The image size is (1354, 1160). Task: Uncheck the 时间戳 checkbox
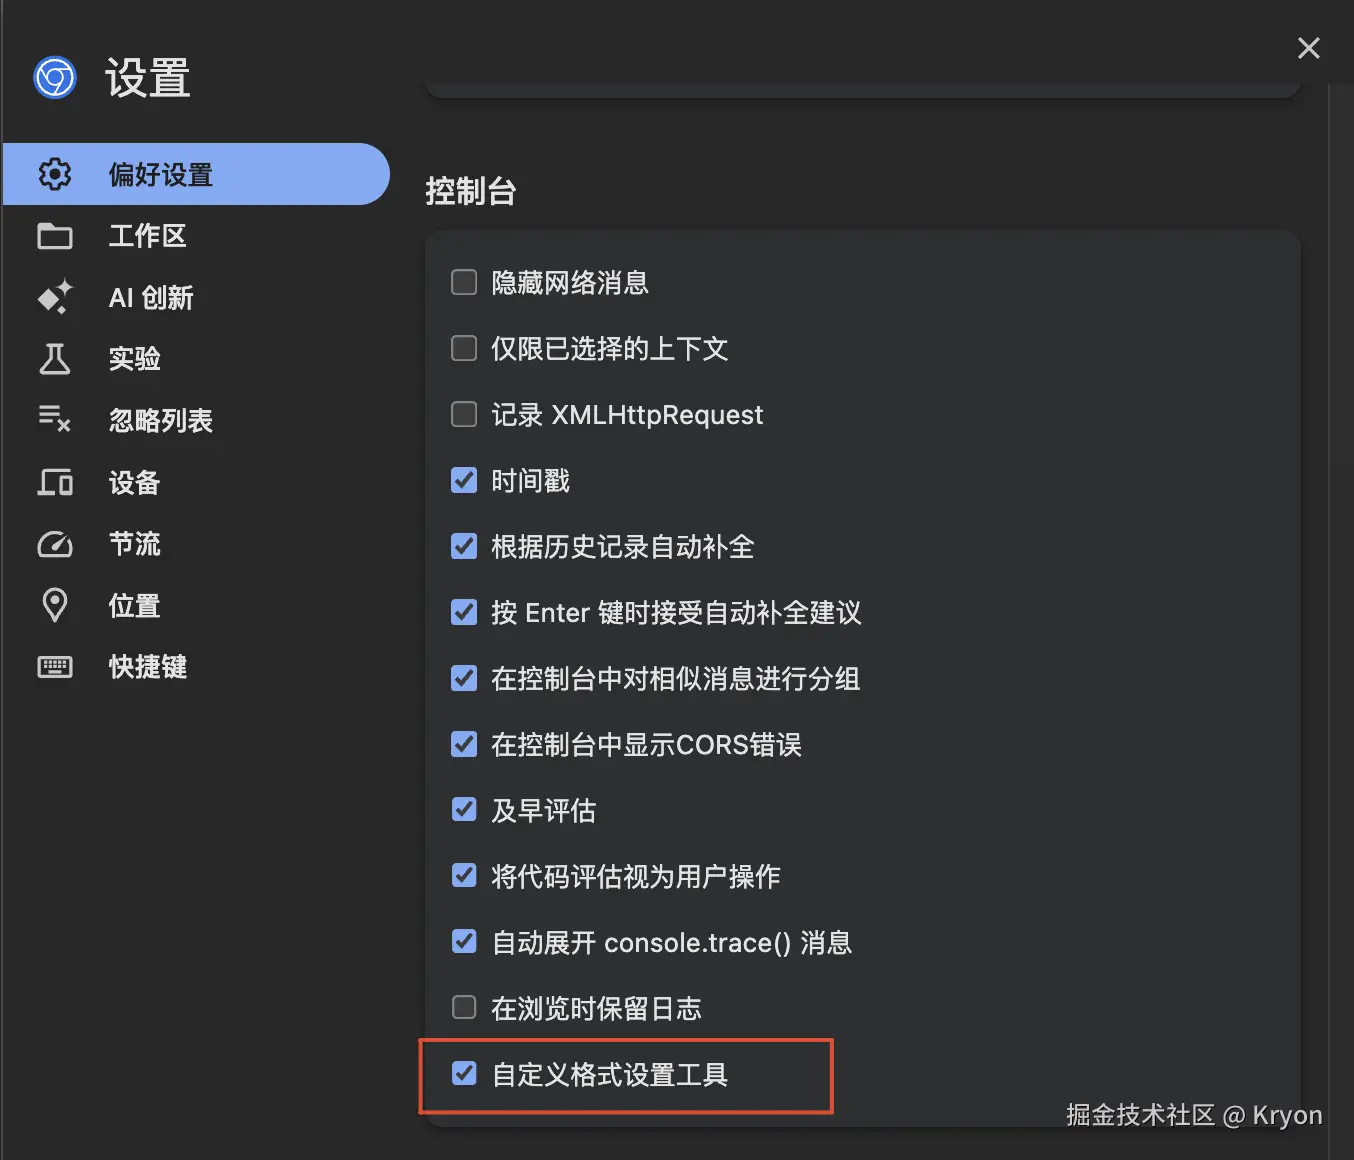(x=464, y=480)
